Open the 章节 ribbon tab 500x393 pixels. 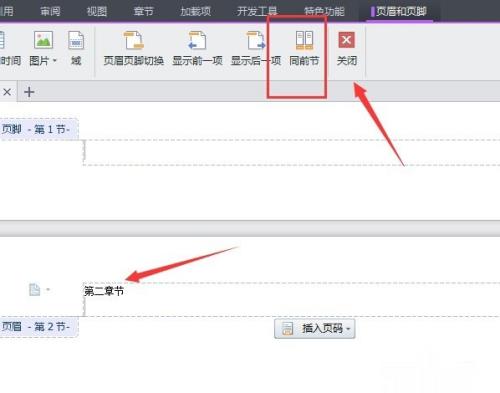tap(143, 11)
